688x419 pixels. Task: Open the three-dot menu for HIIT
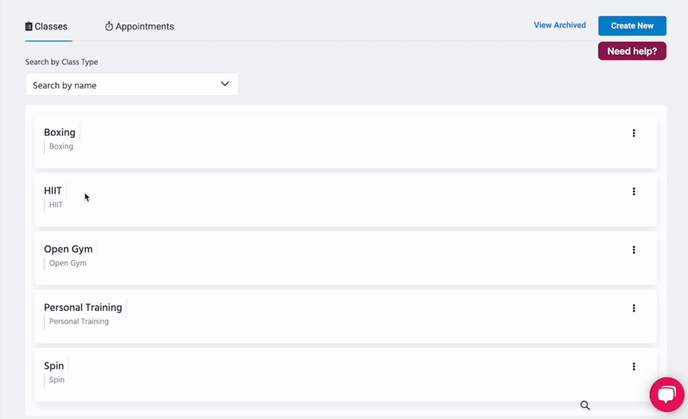pos(633,192)
